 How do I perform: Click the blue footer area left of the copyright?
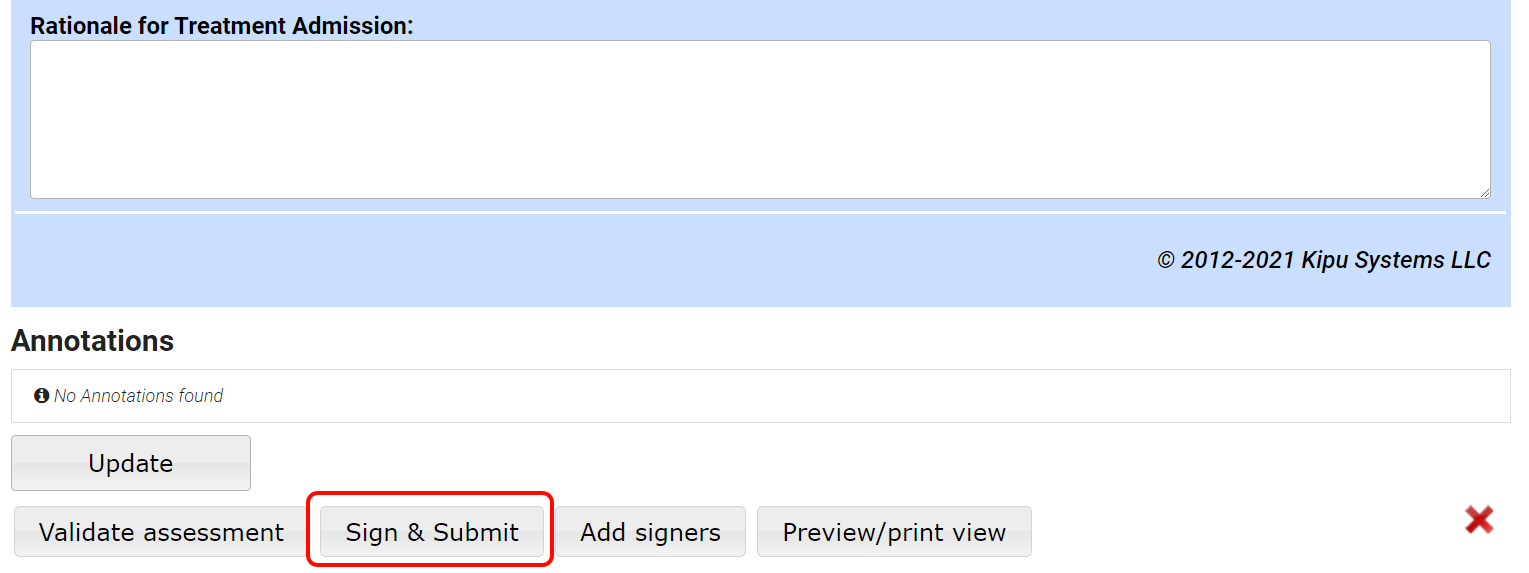(500, 260)
